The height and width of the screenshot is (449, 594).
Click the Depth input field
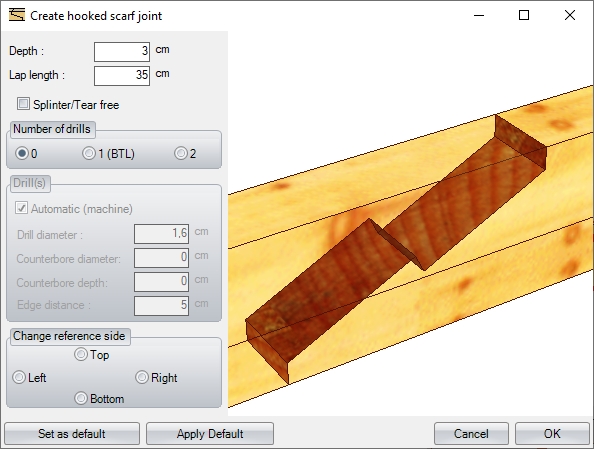click(122, 52)
